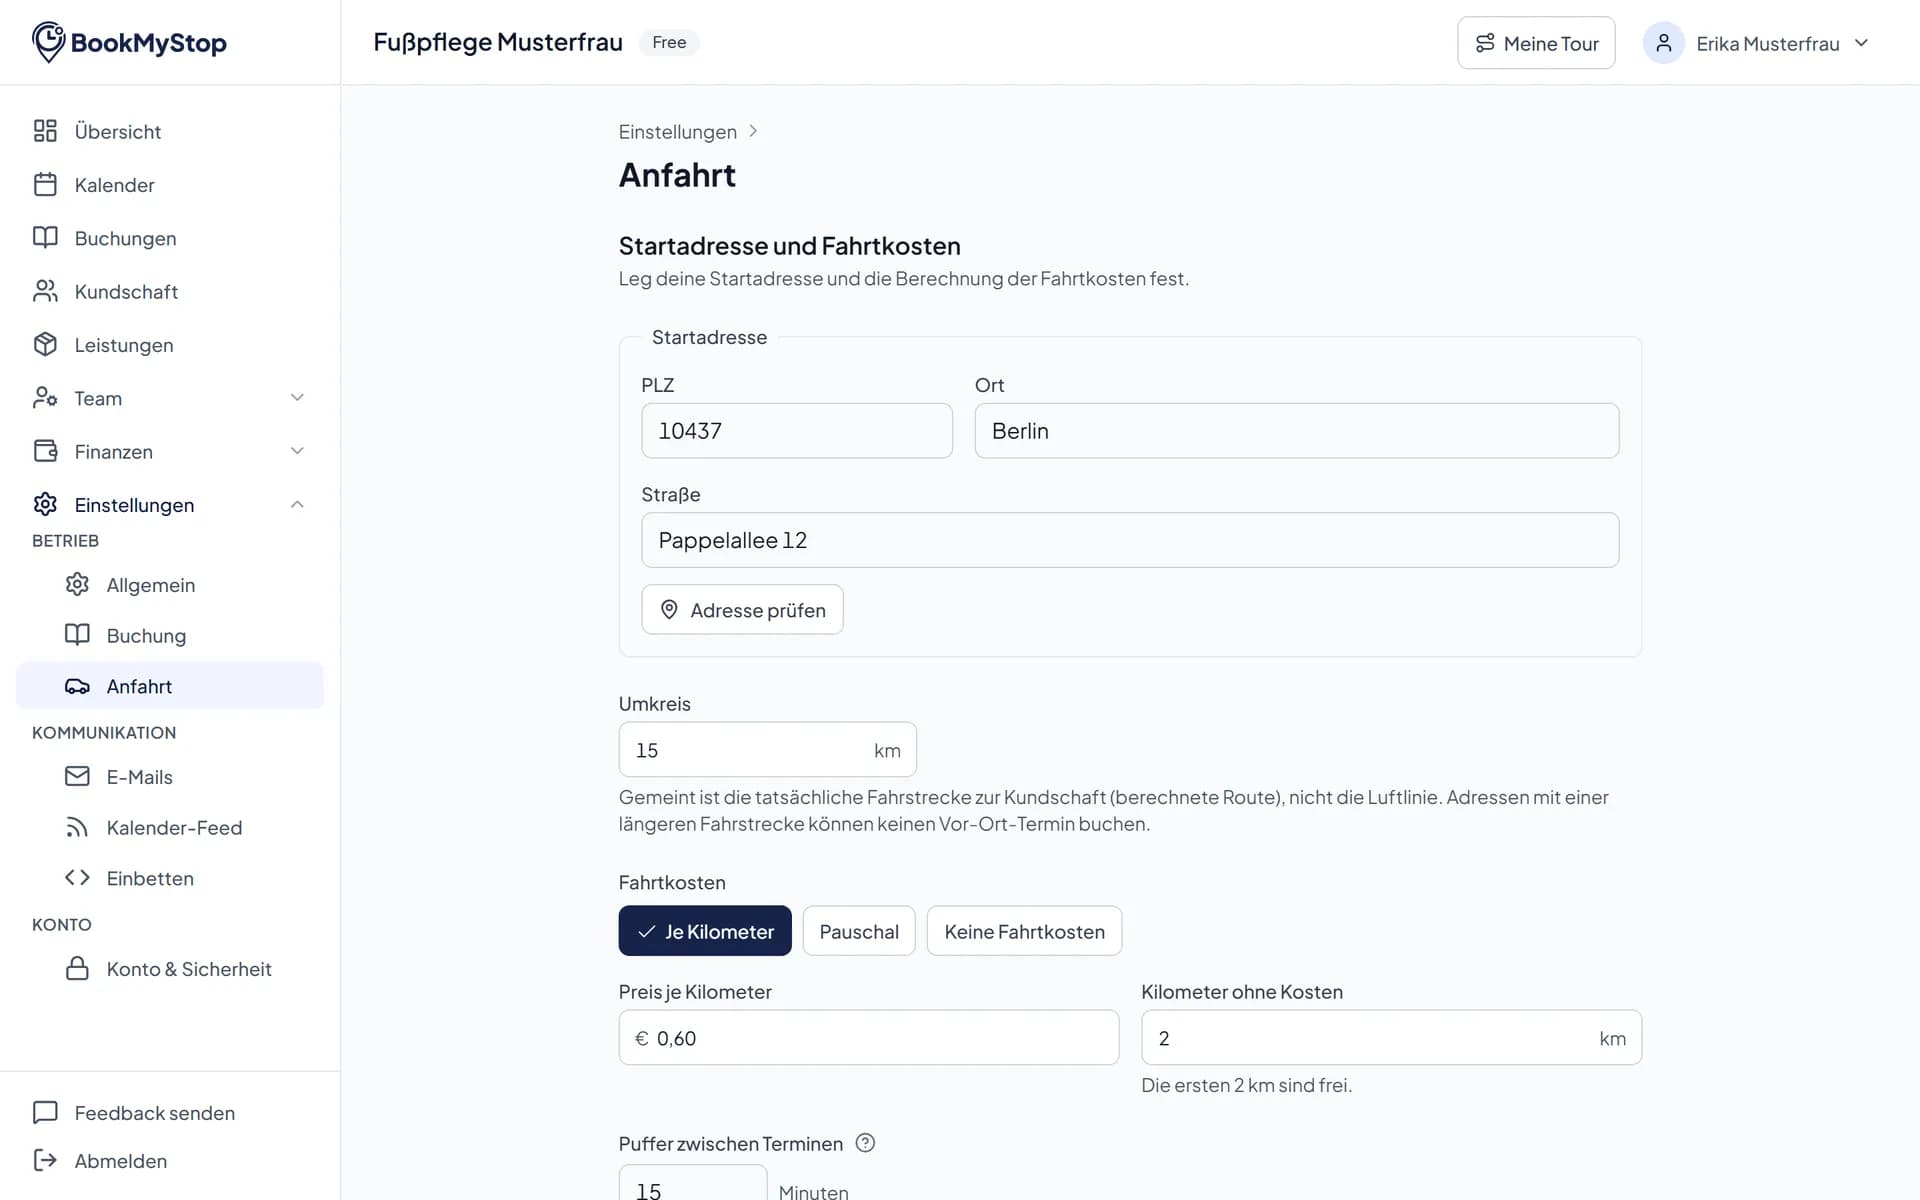Click the Umkreis km input field
The image size is (1920, 1200).
(767, 750)
